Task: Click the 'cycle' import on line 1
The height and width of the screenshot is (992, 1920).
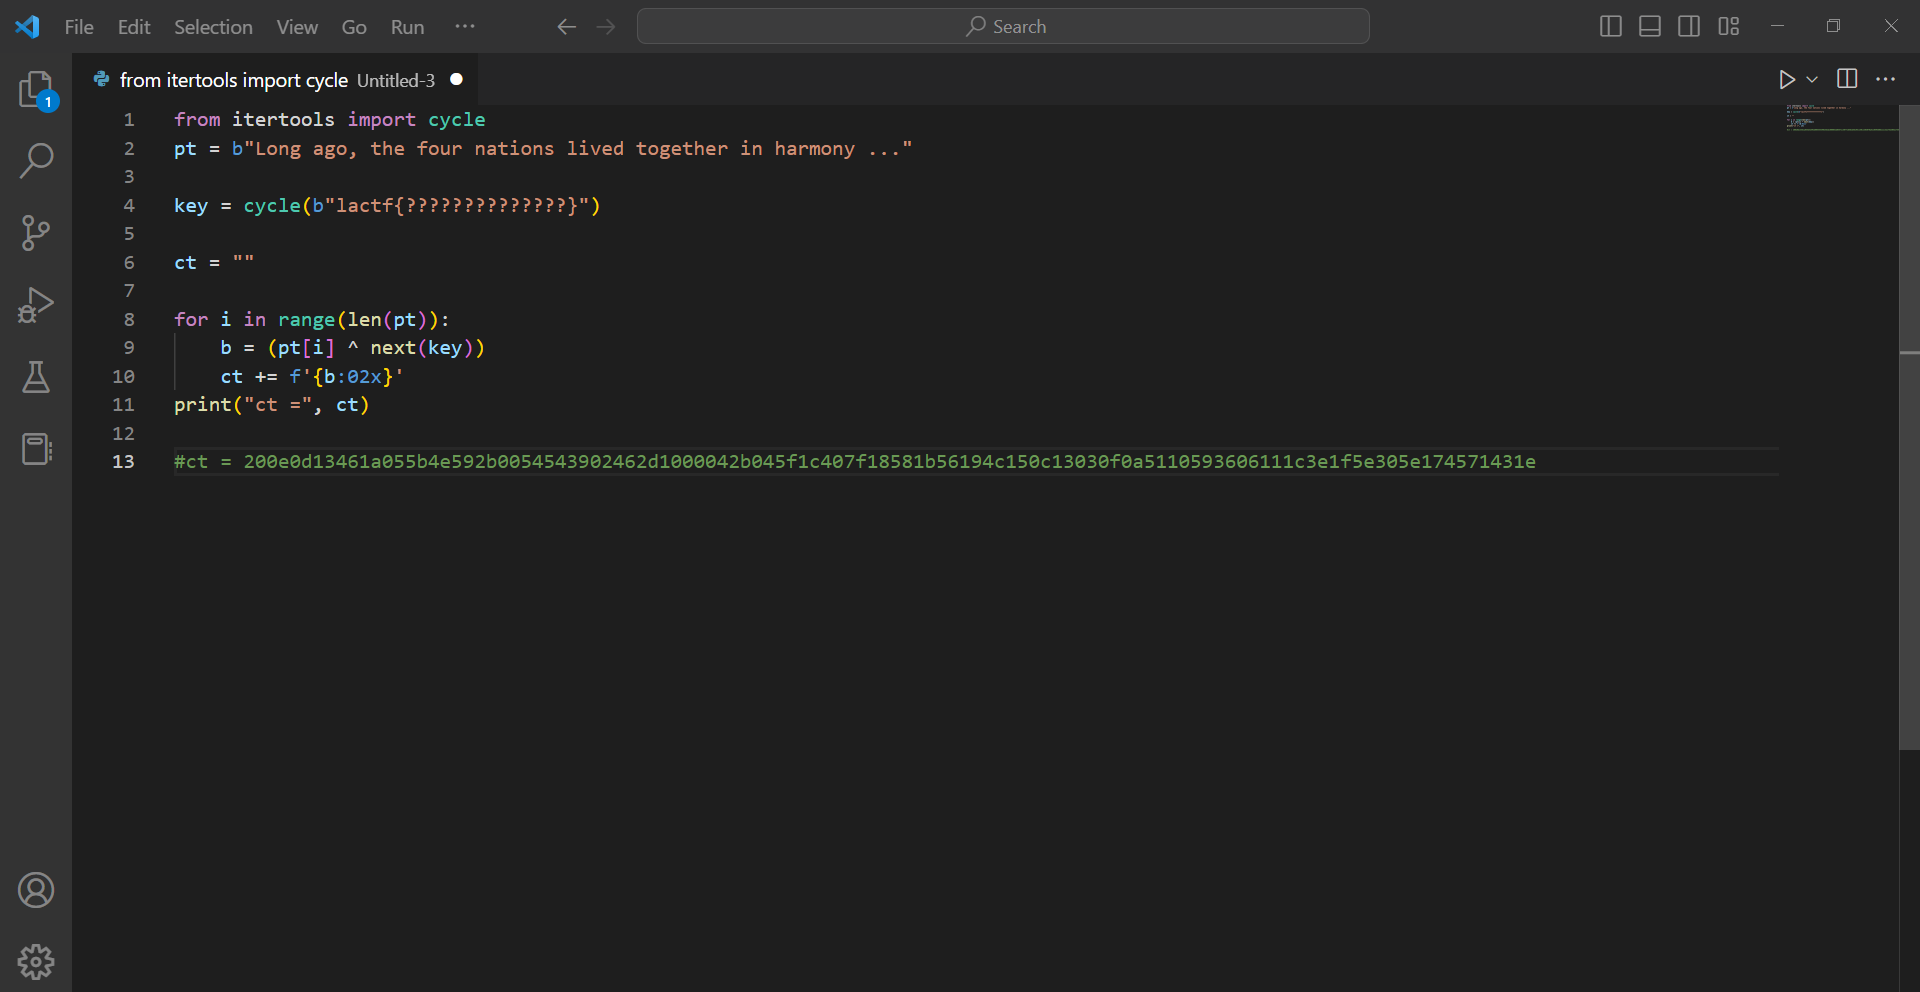Action: tap(457, 120)
